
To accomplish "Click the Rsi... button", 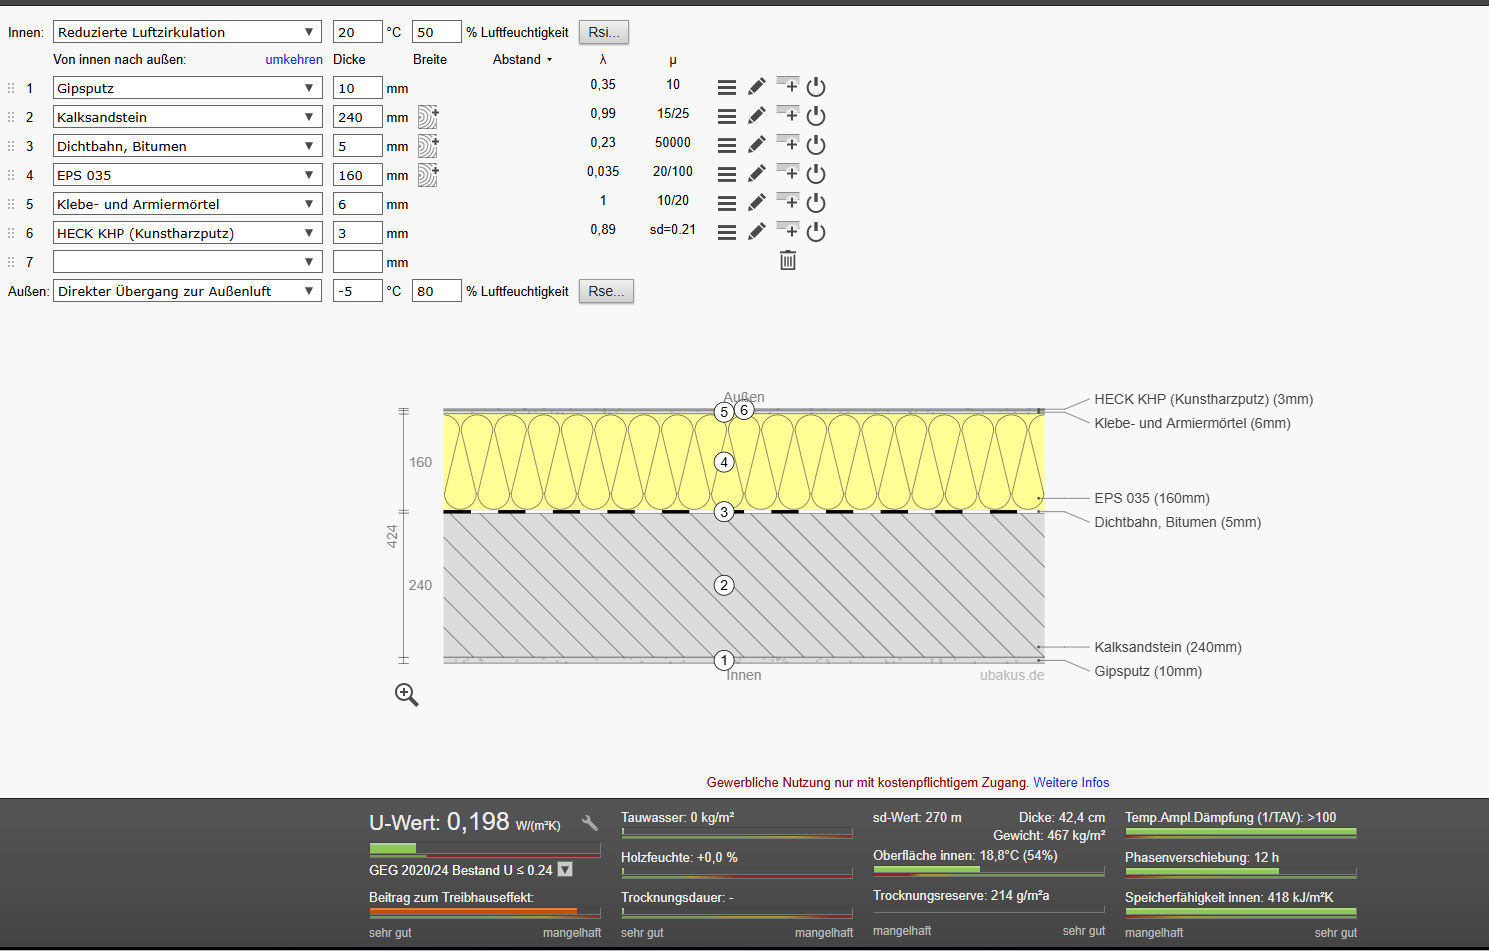I will pyautogui.click(x=604, y=32).
